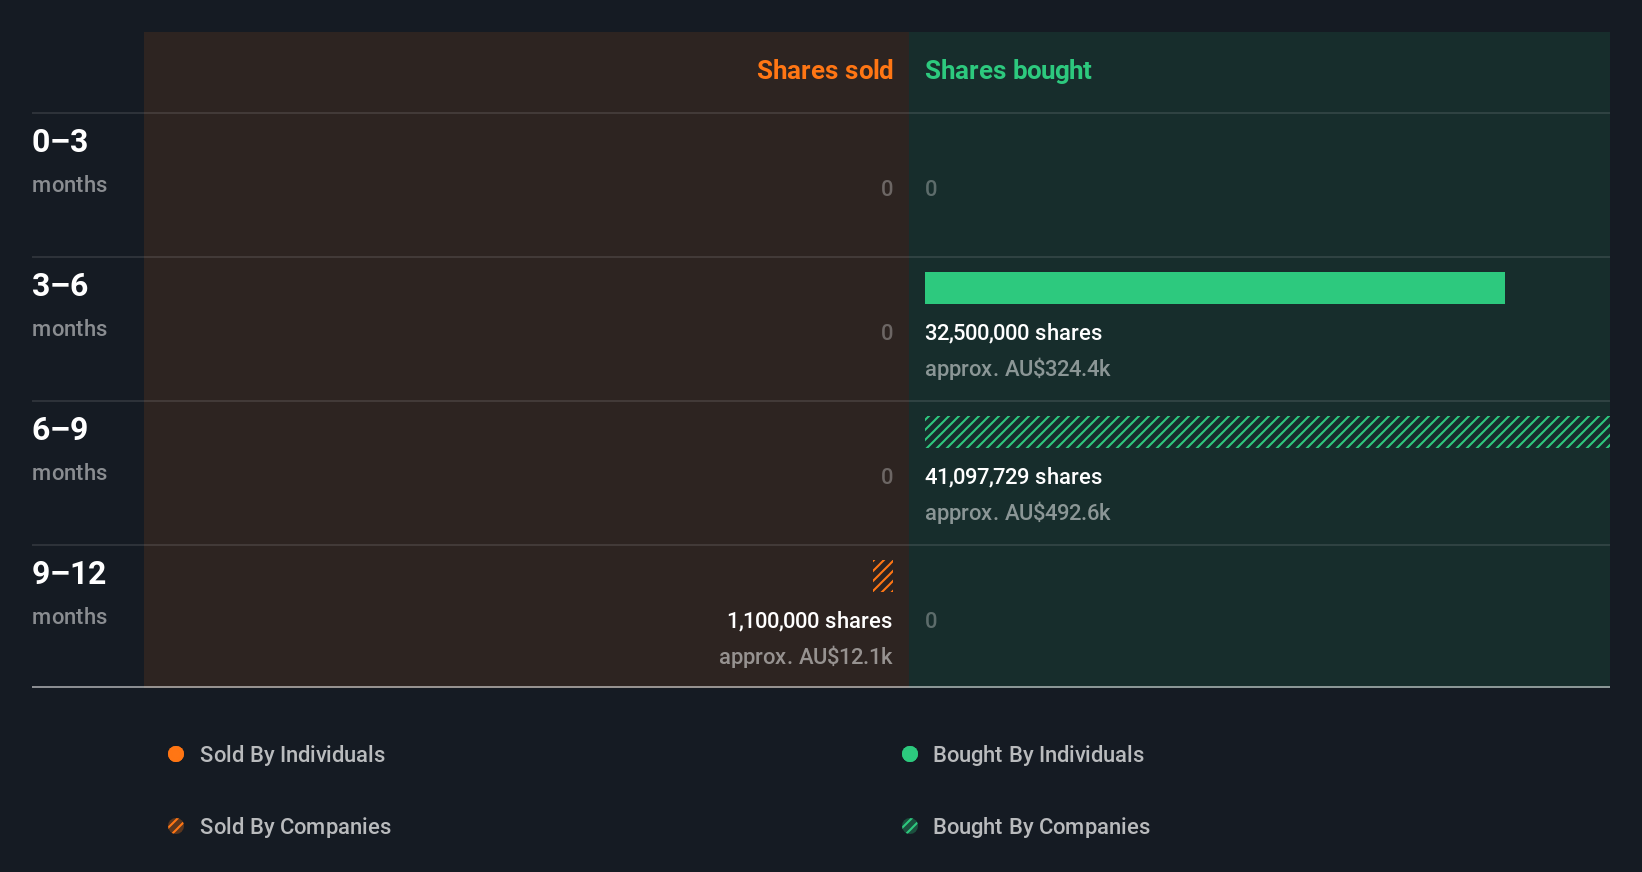
Task: Select the hatched green 6–9 months bought bar
Action: click(1267, 432)
